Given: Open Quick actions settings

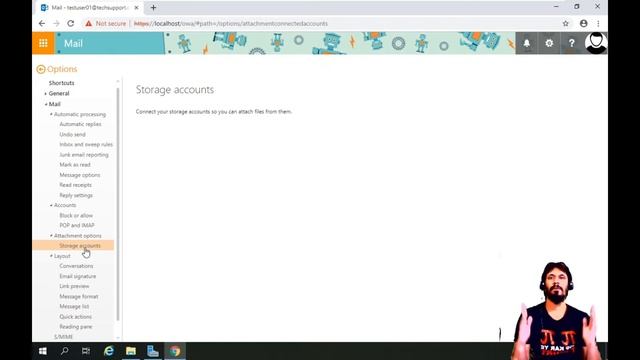Looking at the screenshot, I should (x=76, y=317).
